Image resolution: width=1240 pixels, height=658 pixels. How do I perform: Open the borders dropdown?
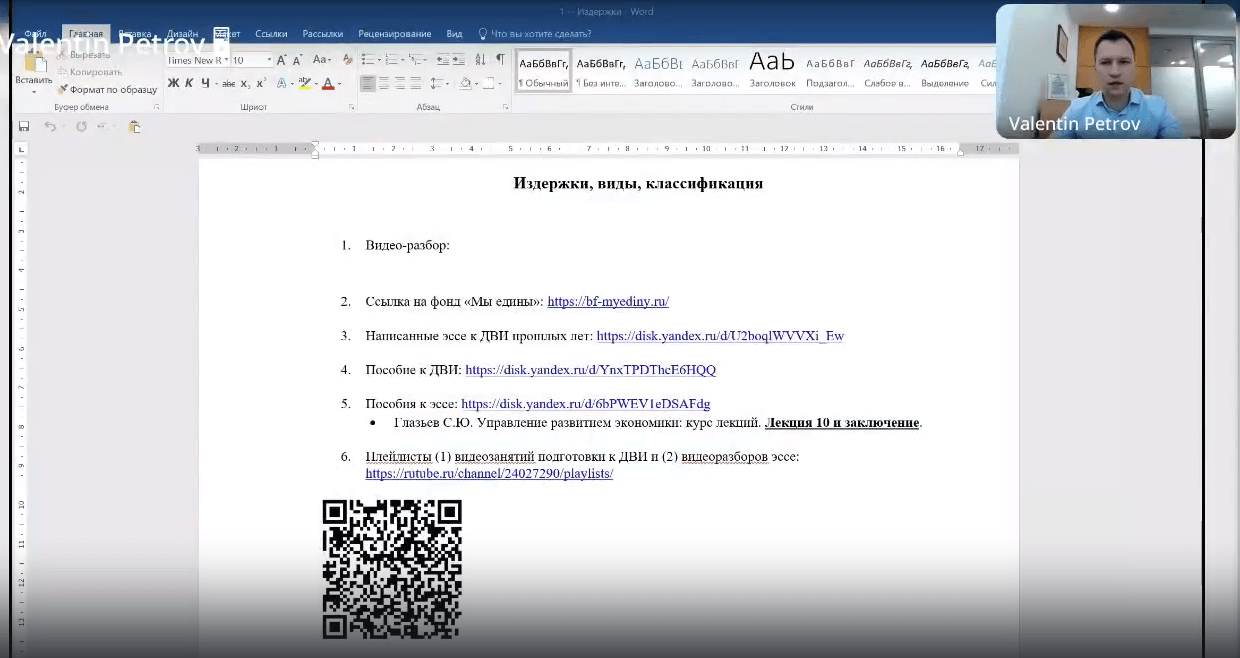click(499, 83)
